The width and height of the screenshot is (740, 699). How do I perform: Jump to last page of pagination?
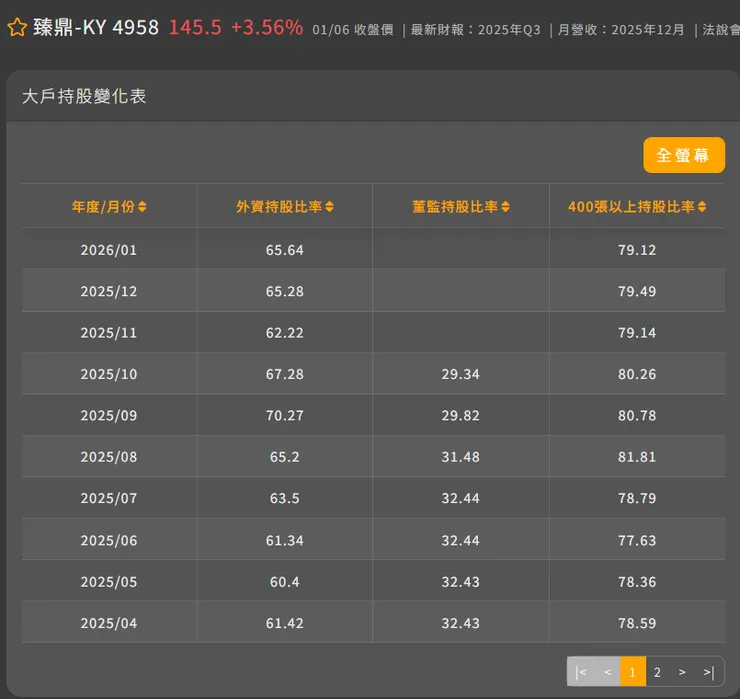tap(709, 672)
